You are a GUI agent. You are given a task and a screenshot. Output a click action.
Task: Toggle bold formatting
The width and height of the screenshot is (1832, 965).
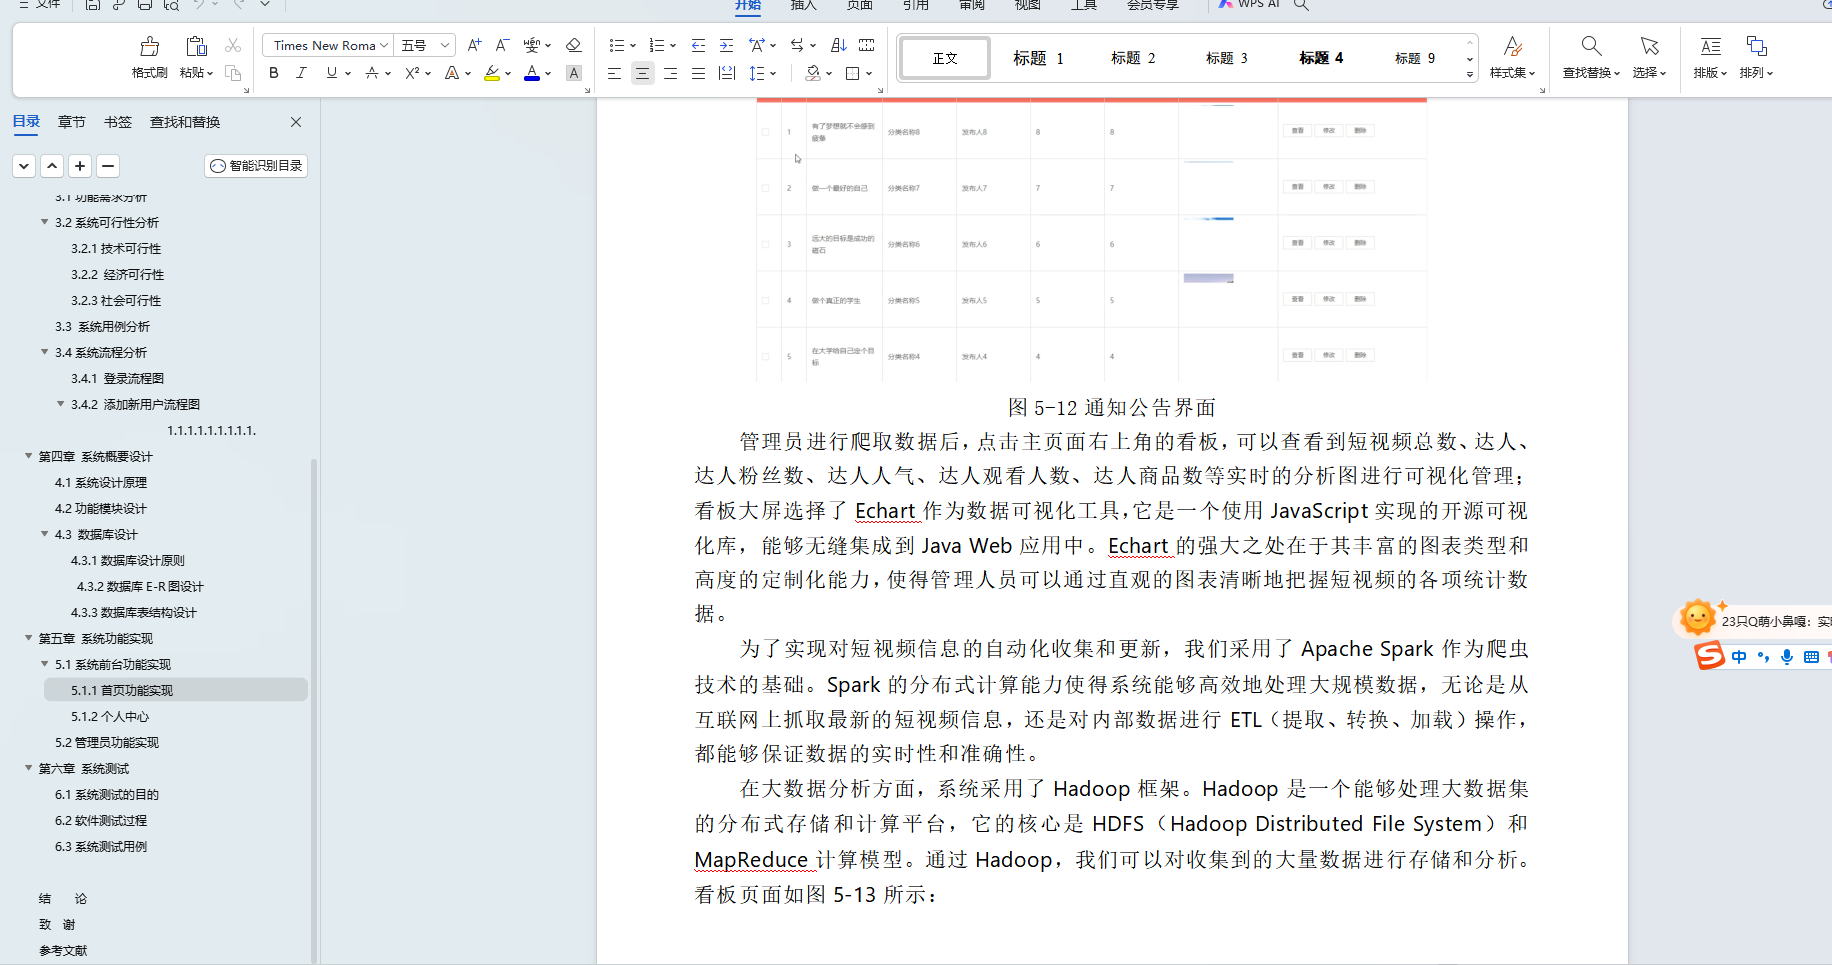273,73
